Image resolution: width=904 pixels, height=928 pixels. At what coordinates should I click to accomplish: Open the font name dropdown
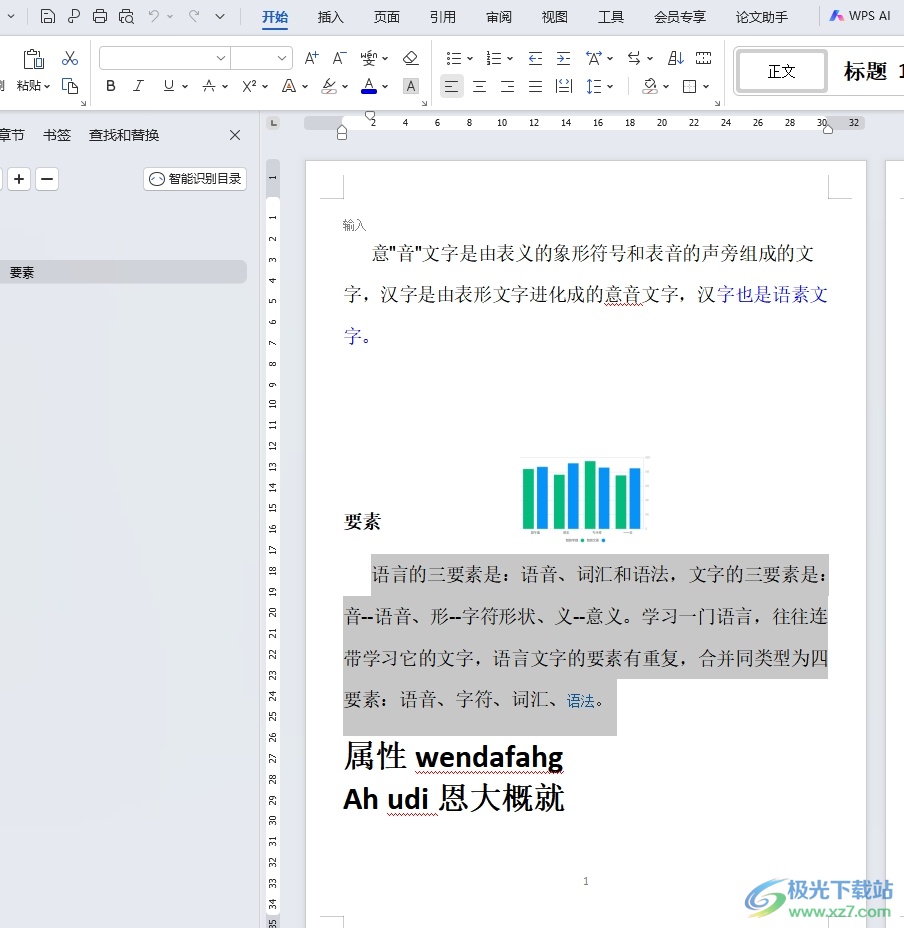click(x=220, y=58)
